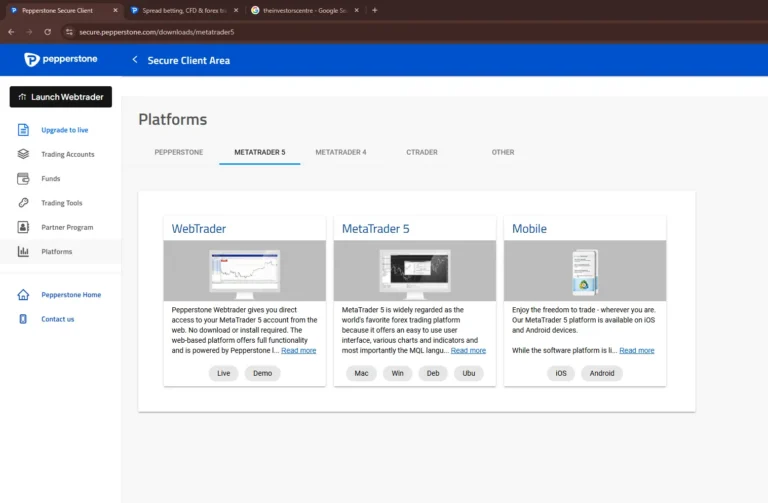Go to Pepperstone Home house icon
The image size is (768, 503).
23,295
